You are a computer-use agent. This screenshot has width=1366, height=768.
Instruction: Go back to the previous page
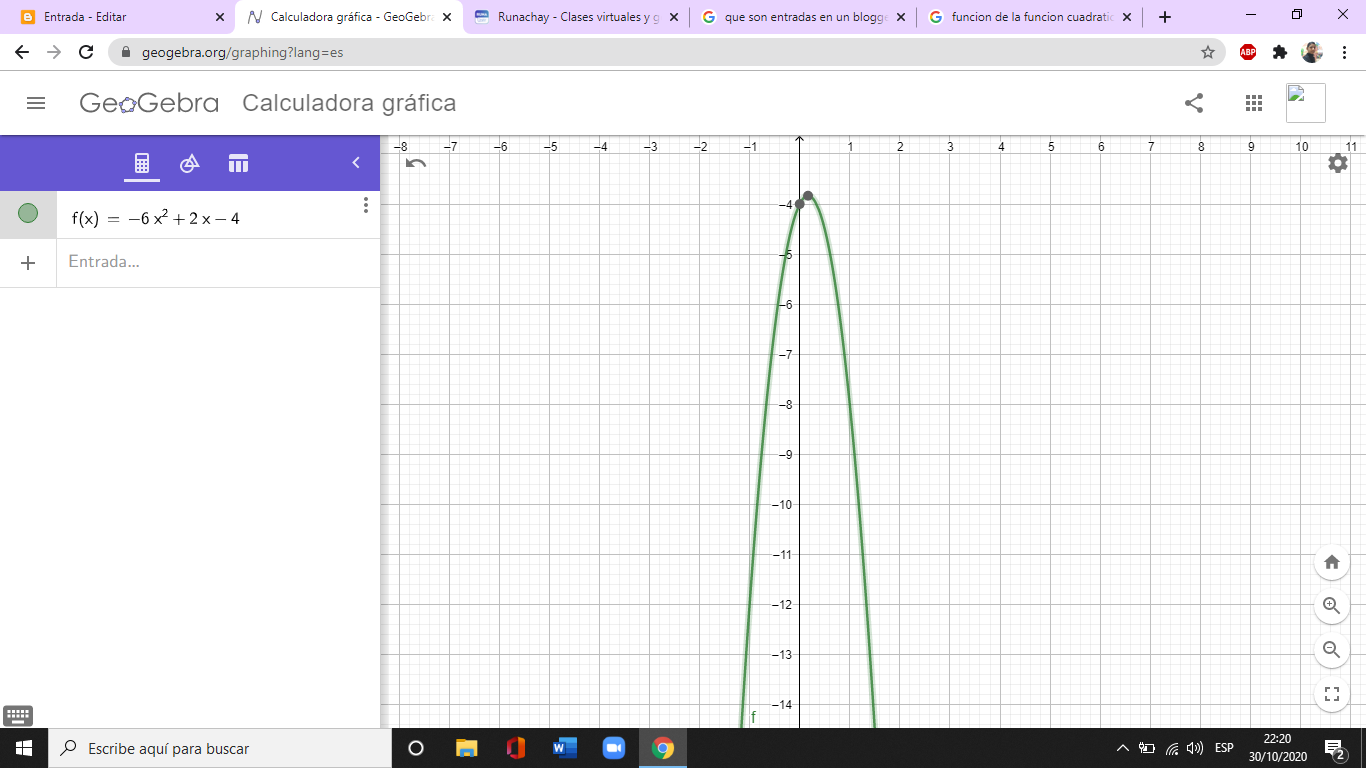(22, 52)
